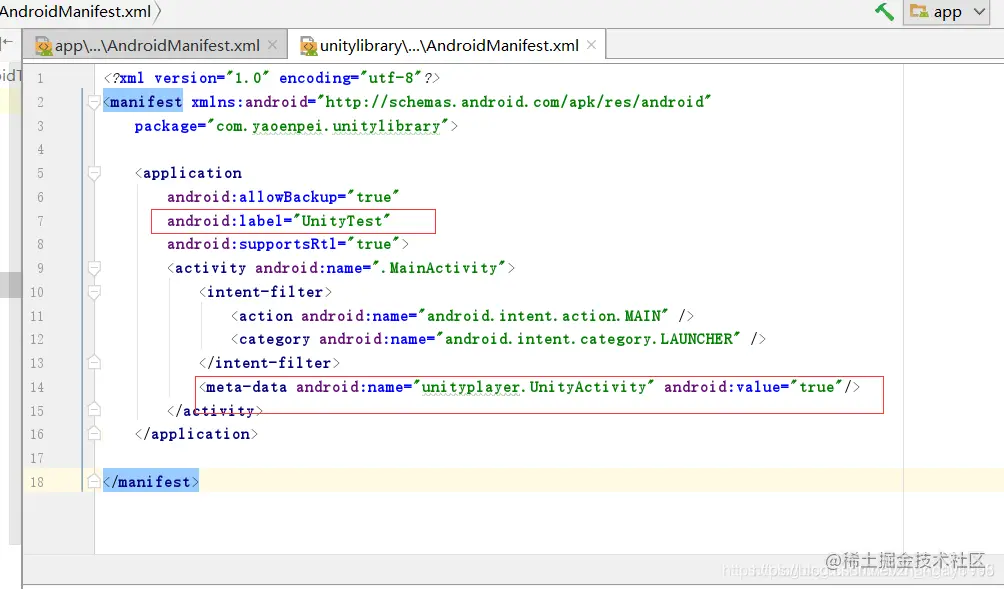
Task: Click android.intent.category.LAUNCHER value
Action: [x=588, y=339]
